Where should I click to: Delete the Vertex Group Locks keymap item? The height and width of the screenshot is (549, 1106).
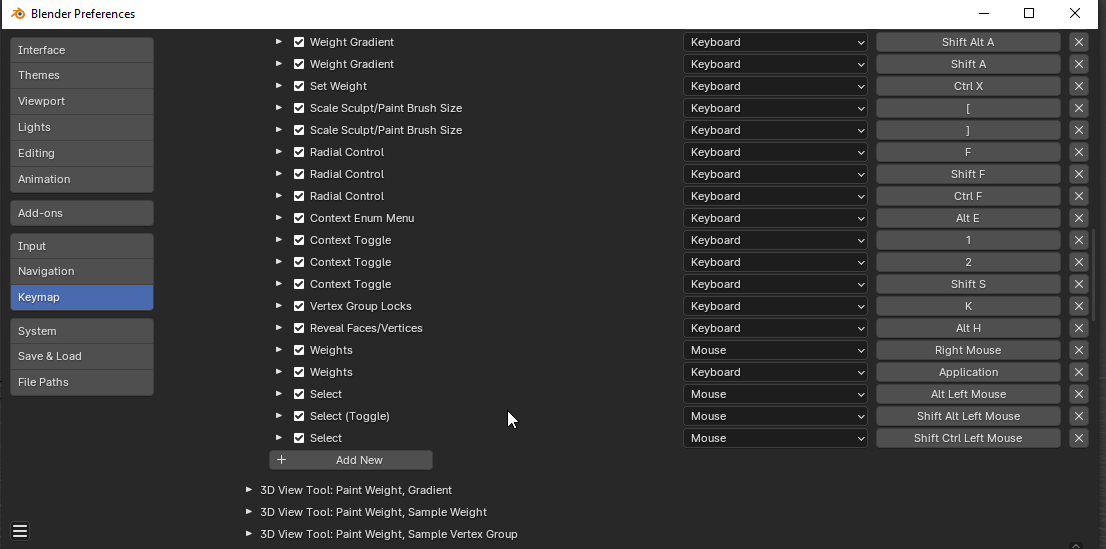[x=1078, y=306]
